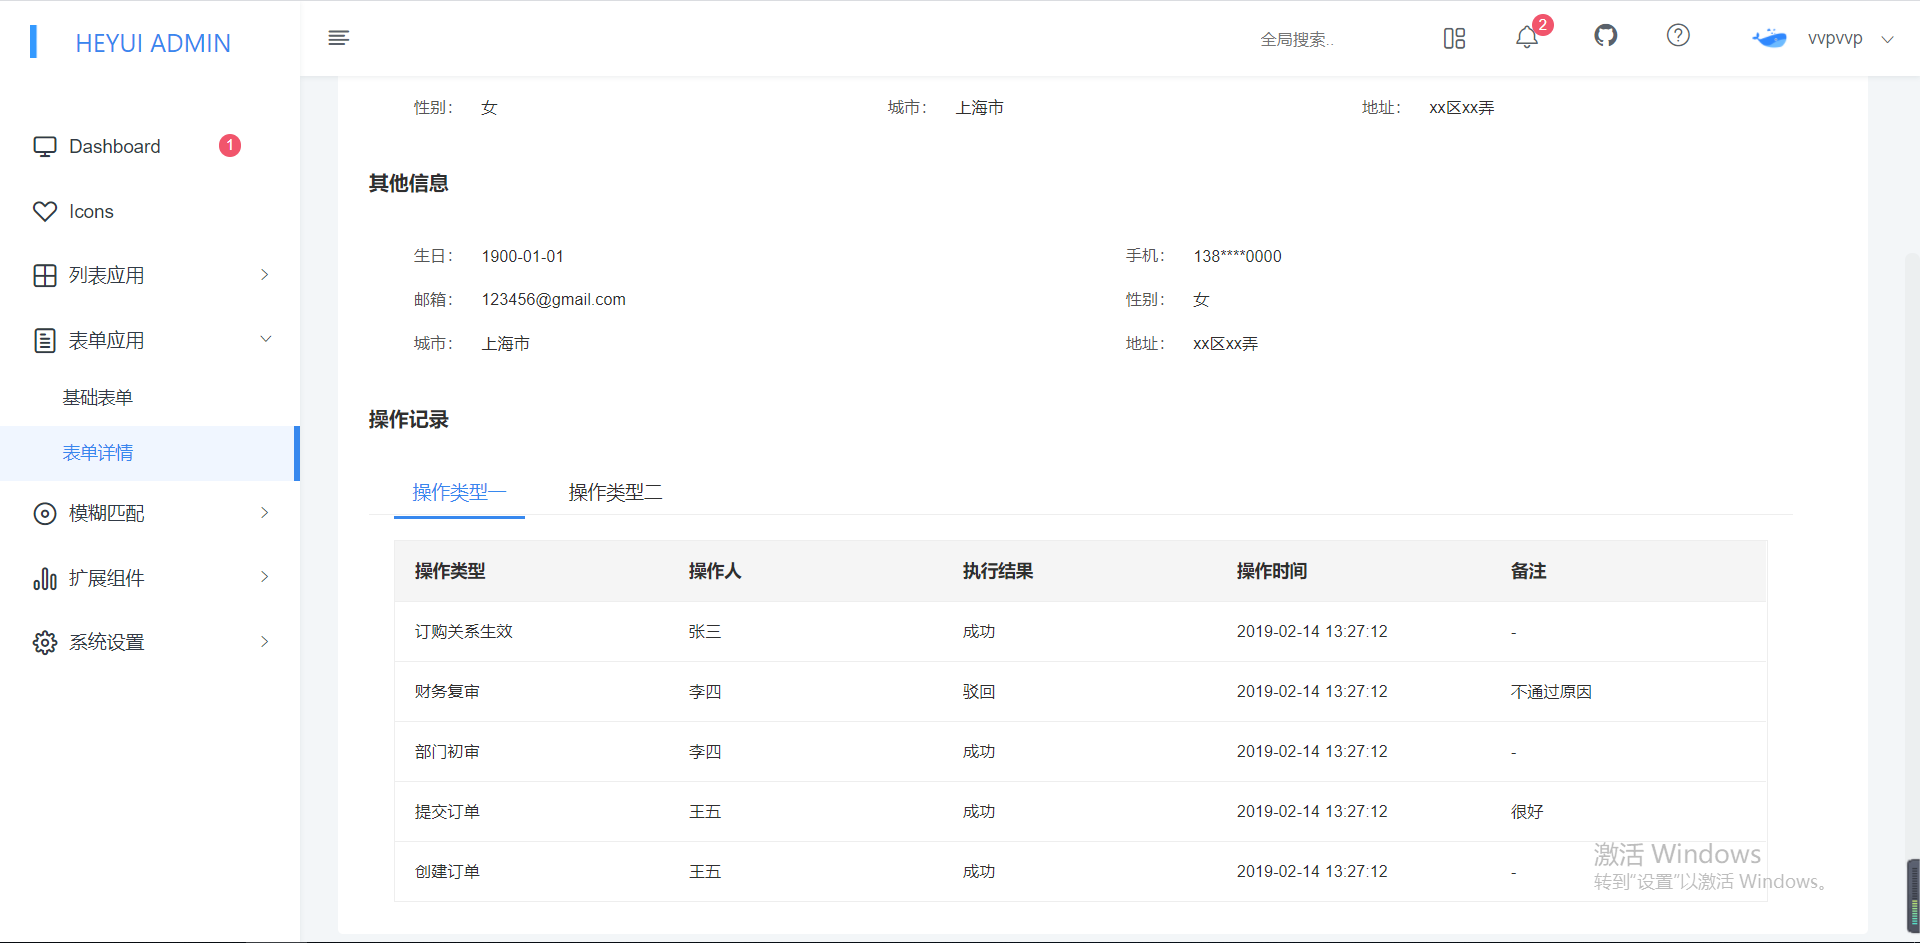Viewport: 1920px width, 943px height.
Task: Click the HEYUI ADMIN logo link
Action: [x=153, y=43]
